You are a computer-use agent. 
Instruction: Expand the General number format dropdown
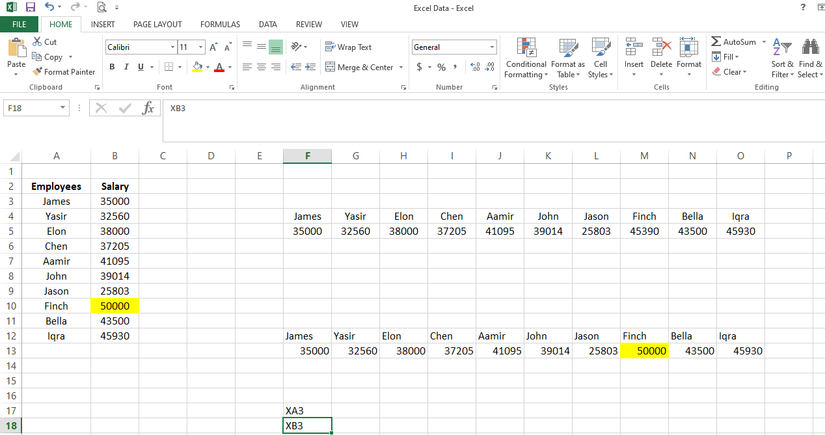coord(492,47)
